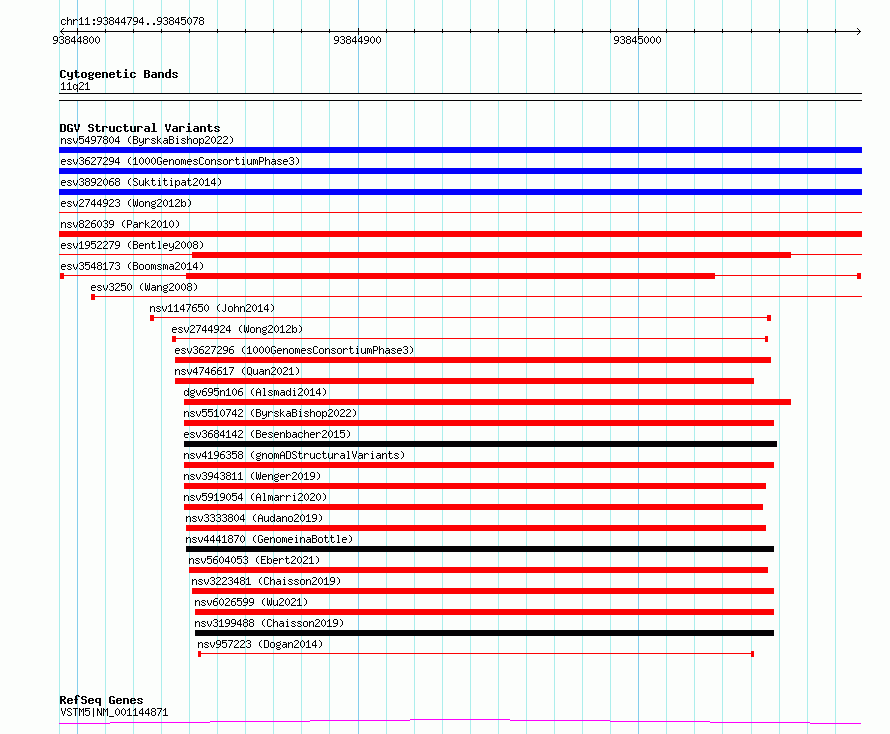
Task: Click the red bar of nsv6026599
Action: point(484,612)
